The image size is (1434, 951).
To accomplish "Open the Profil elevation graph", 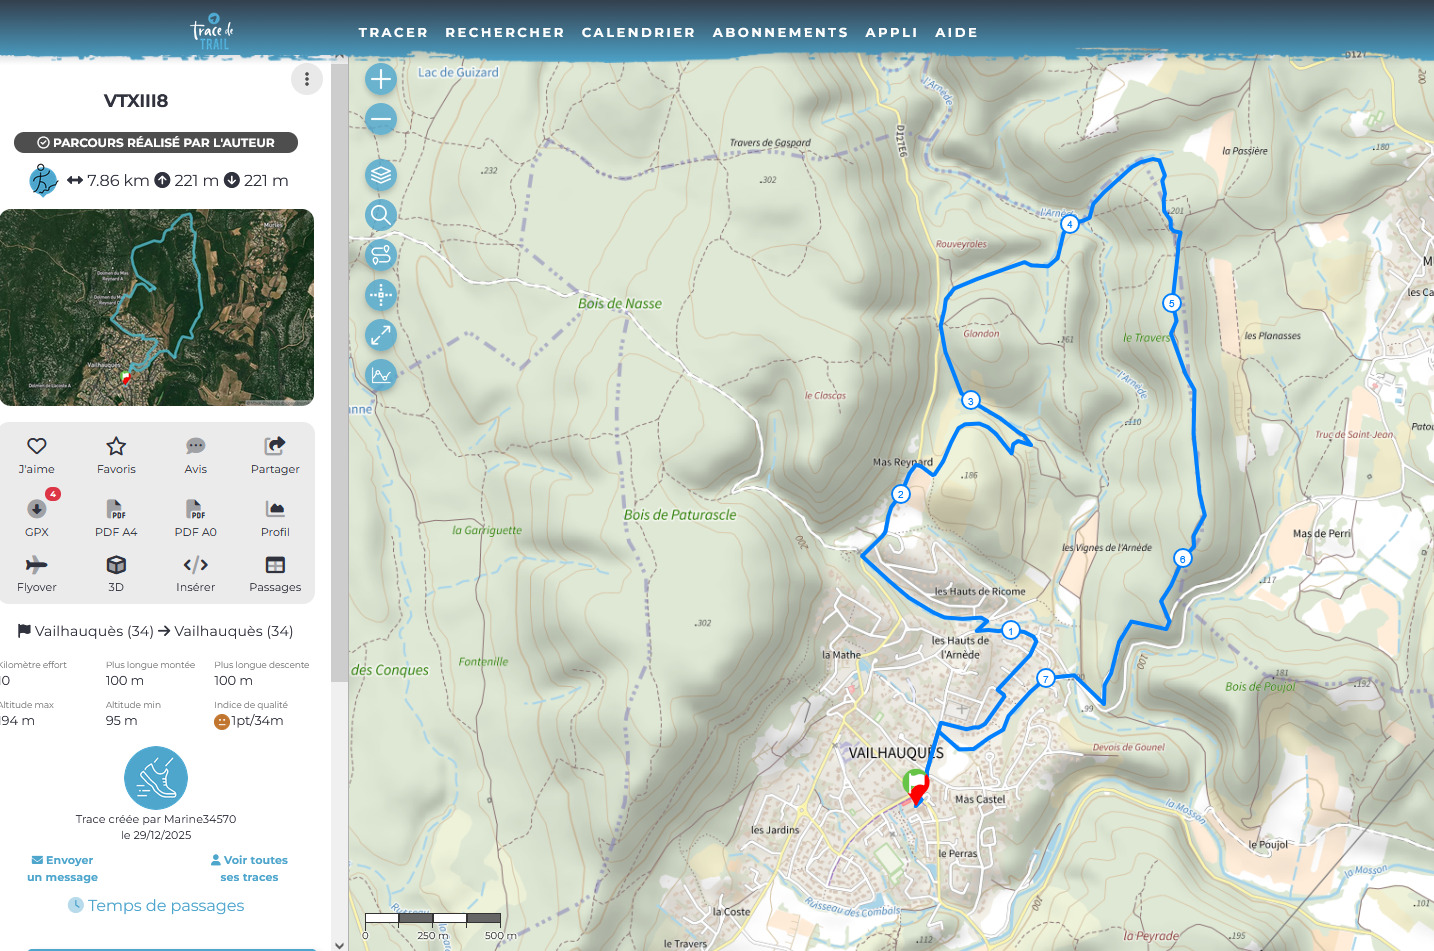I will pos(274,518).
